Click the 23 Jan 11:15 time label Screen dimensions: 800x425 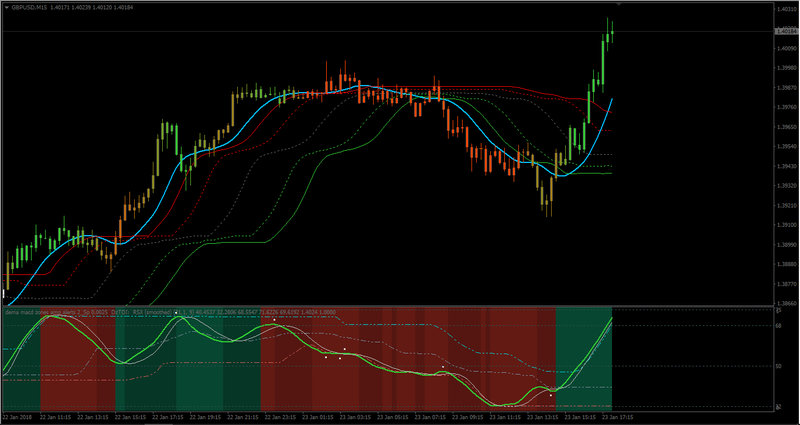point(504,417)
